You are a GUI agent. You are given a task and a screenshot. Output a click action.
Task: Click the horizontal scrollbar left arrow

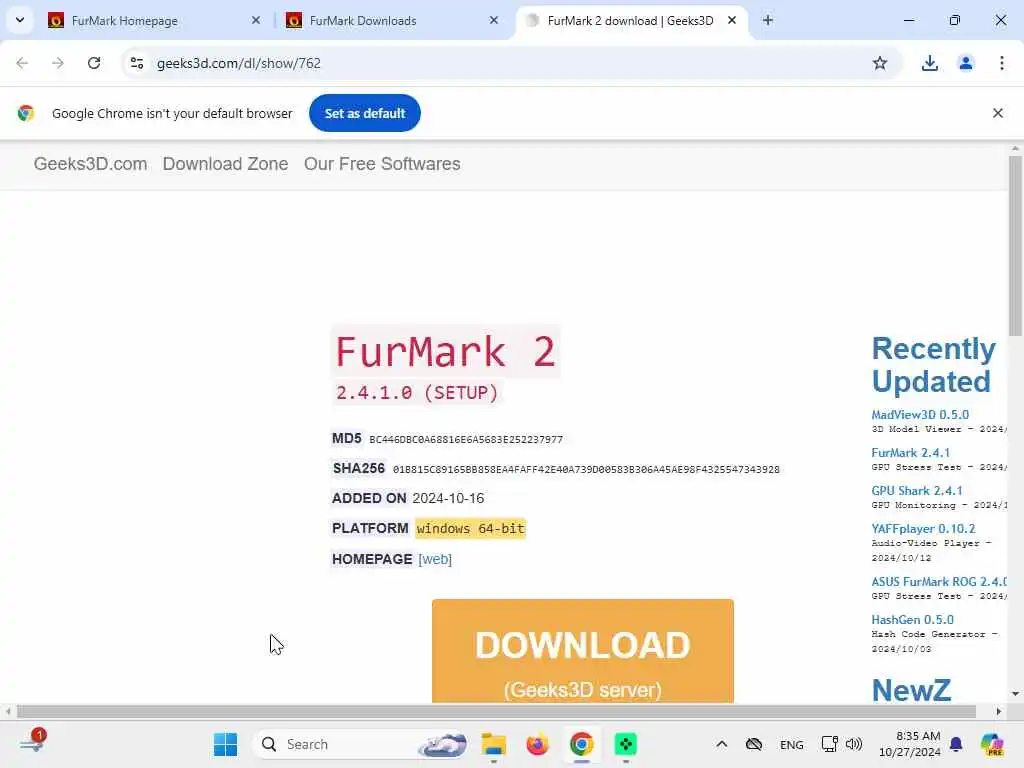pos(7,711)
